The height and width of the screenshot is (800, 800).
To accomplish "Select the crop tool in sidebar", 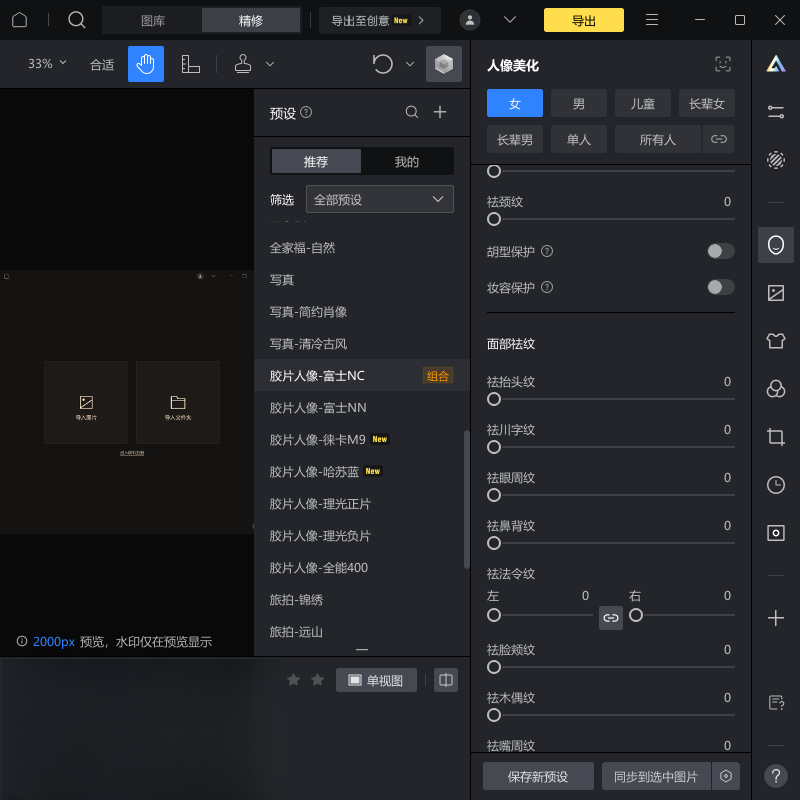I will 776,437.
